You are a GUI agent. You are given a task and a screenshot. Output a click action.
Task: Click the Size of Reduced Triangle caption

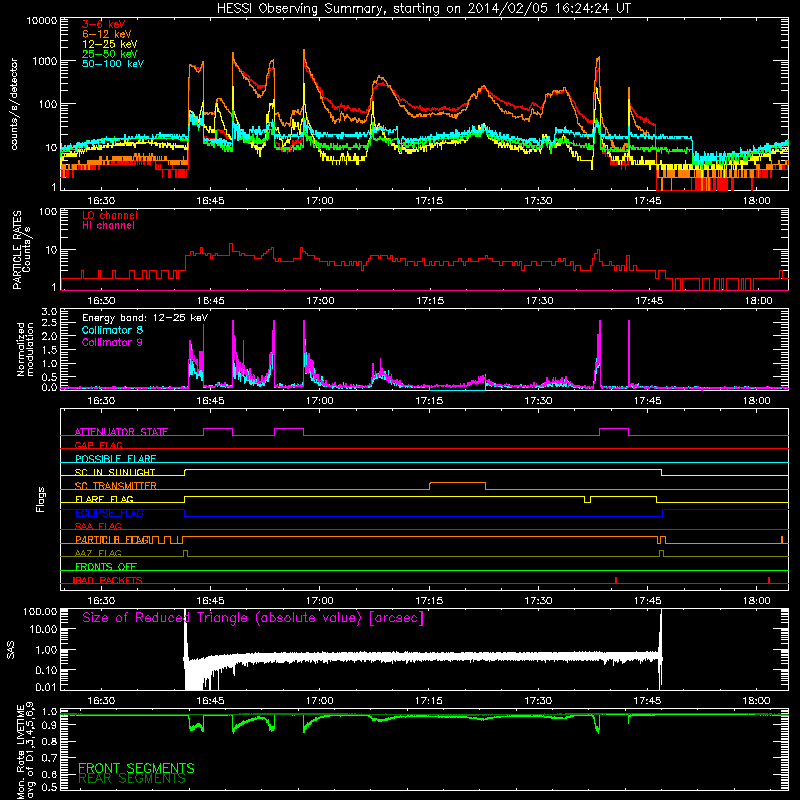(x=253, y=618)
